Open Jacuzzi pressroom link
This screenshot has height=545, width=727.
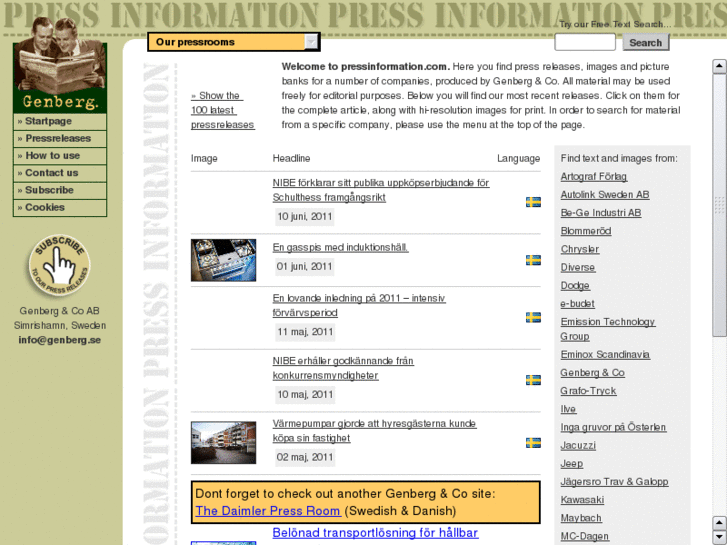click(578, 445)
